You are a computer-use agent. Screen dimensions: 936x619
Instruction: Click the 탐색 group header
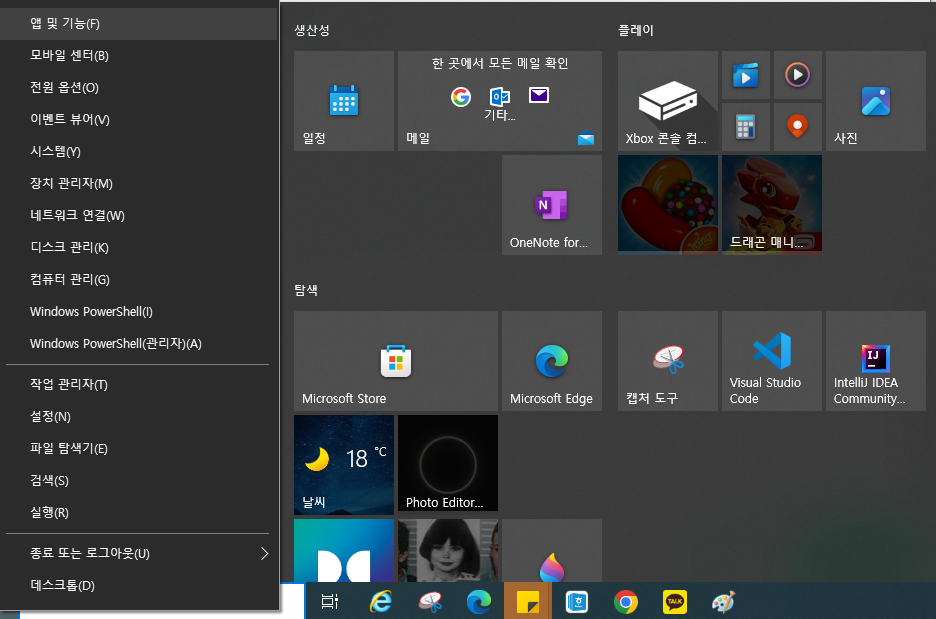pyautogui.click(x=306, y=290)
